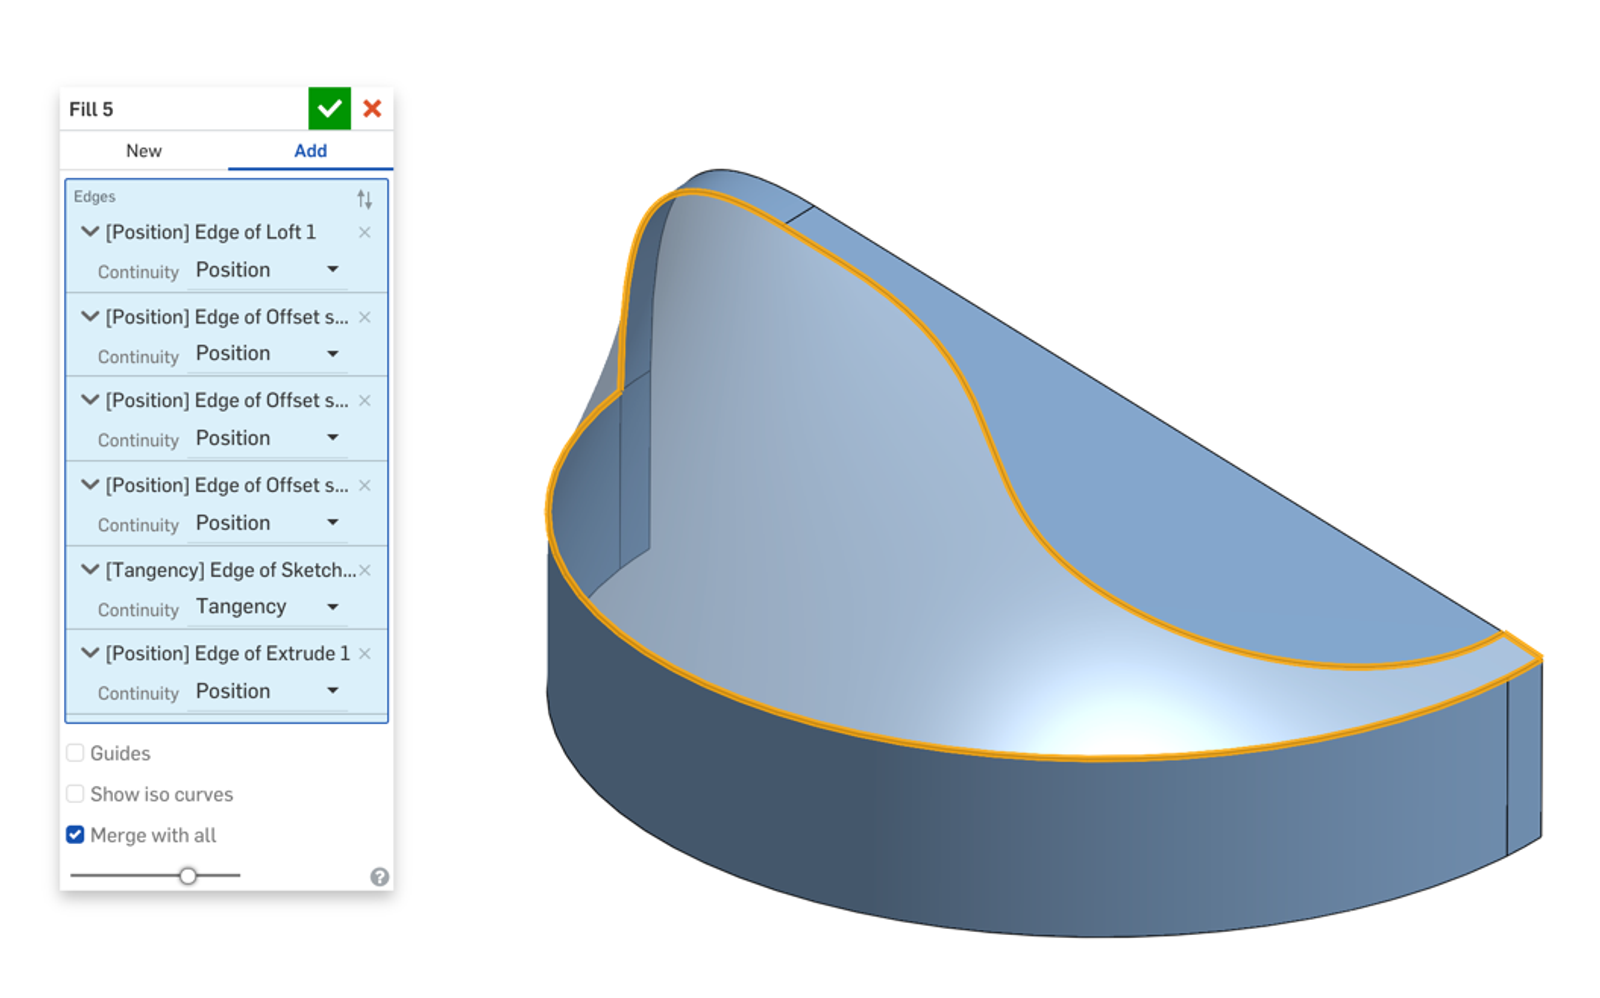Enable the Guides checkbox
Viewport: 1600px width, 998px height.
(x=76, y=753)
